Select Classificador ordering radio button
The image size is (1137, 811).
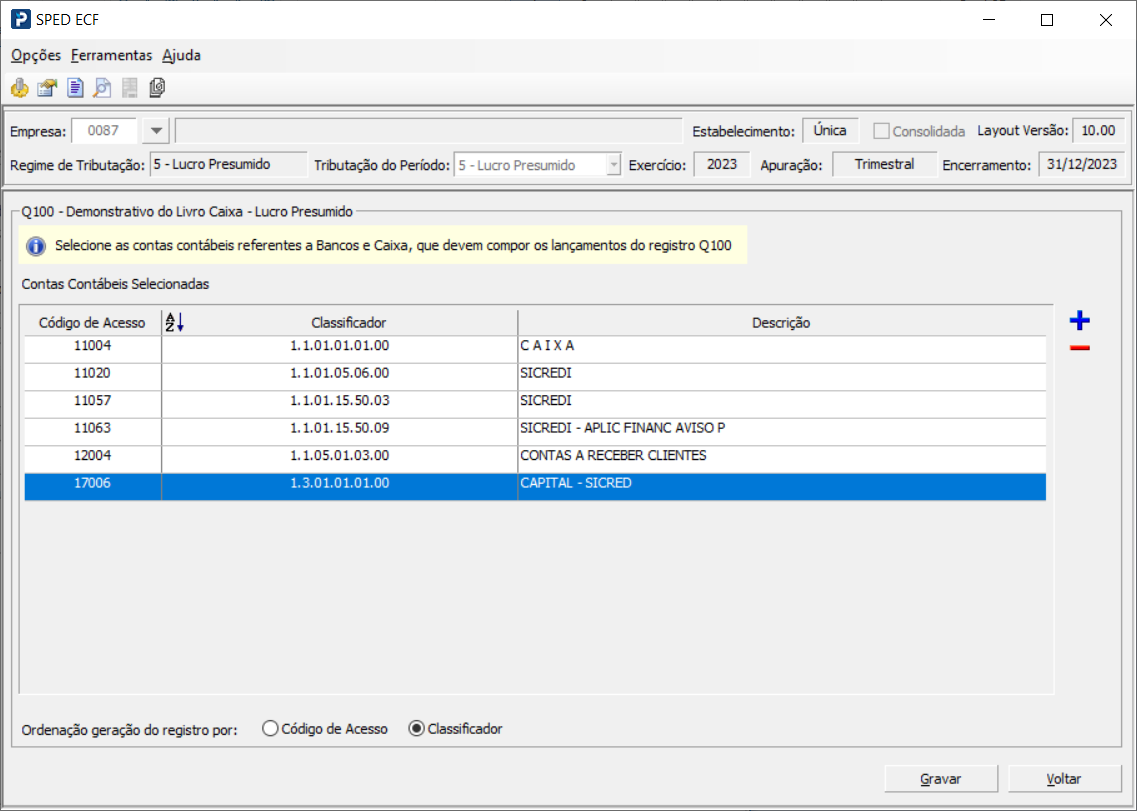coord(416,728)
